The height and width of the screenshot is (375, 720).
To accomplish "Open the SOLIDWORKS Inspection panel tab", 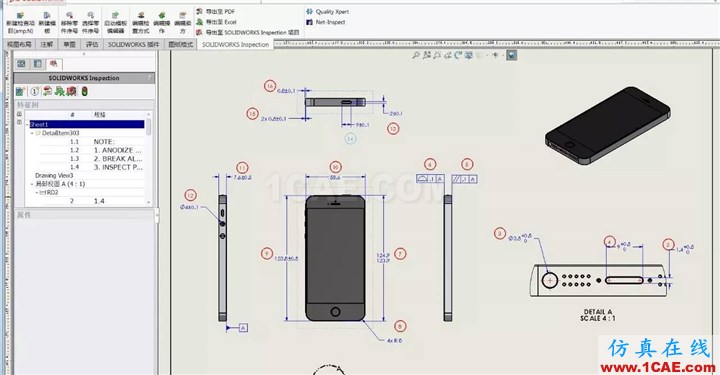I will point(54,64).
